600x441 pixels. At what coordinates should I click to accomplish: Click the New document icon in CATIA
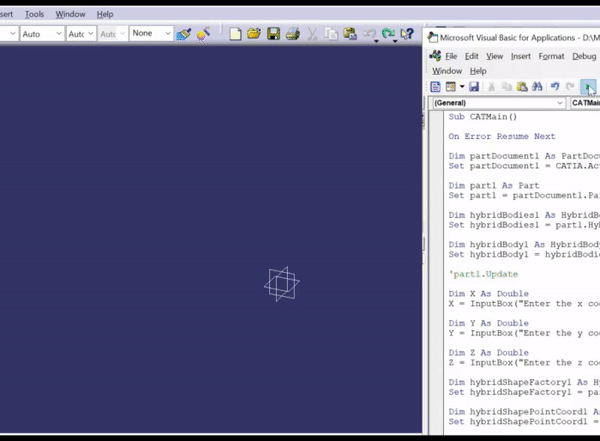[235, 34]
